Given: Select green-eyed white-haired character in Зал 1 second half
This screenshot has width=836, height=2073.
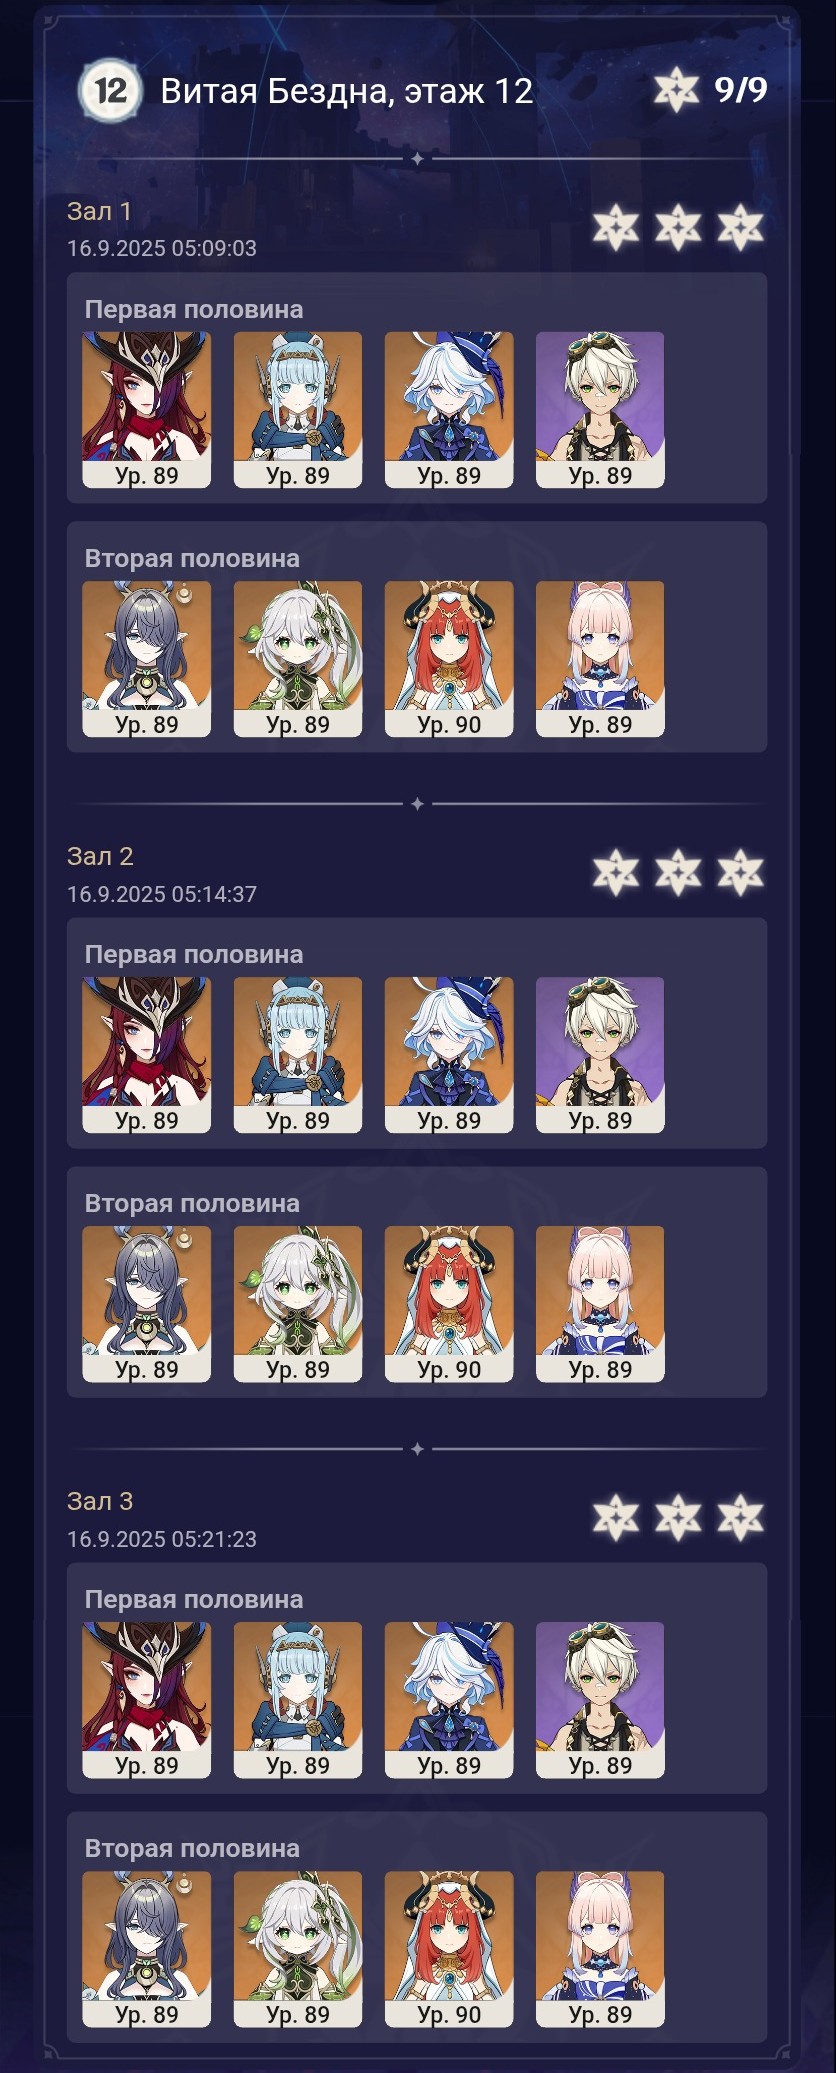Looking at the screenshot, I should point(298,659).
